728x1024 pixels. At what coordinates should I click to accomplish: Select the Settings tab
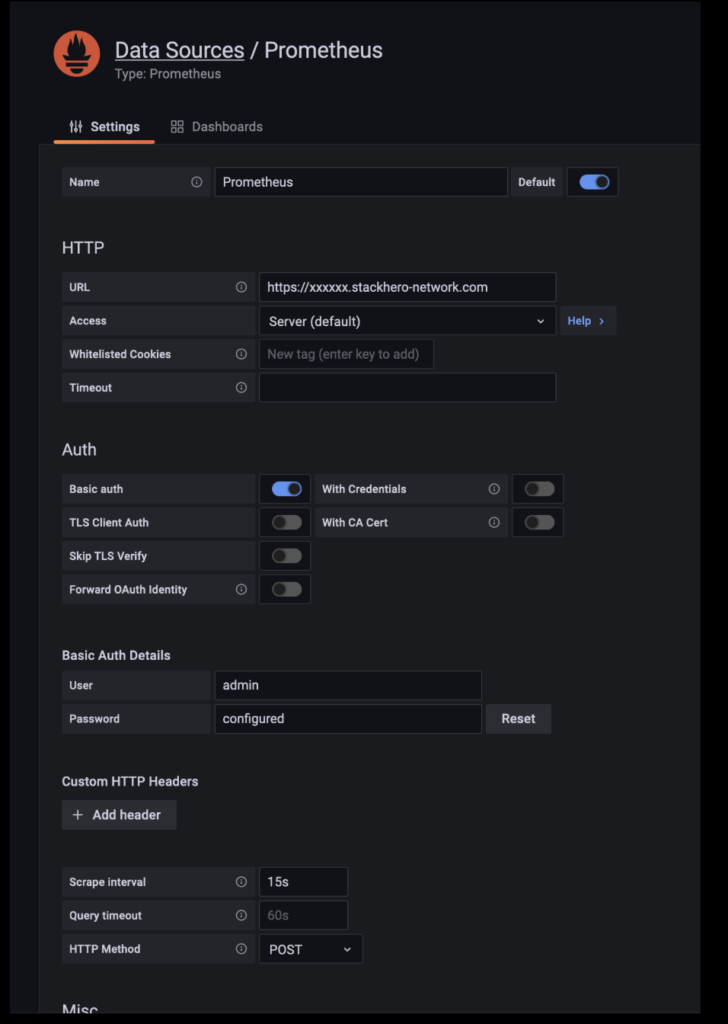(x=104, y=127)
